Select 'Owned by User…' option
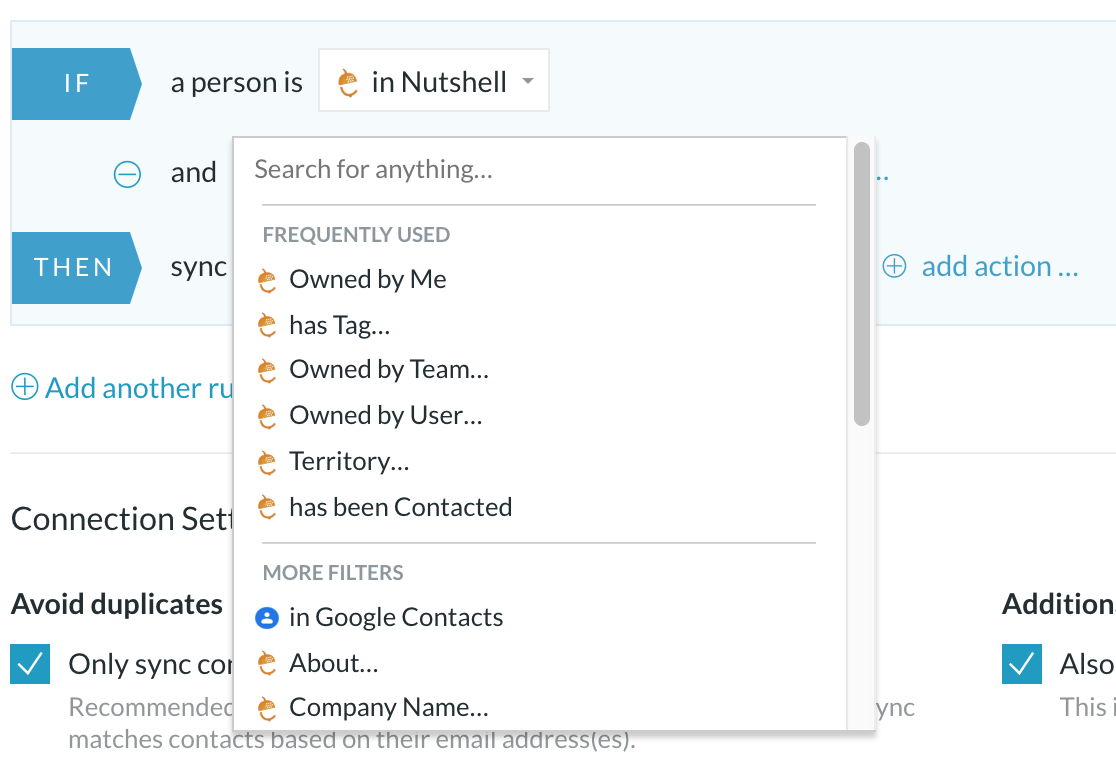 [x=386, y=415]
